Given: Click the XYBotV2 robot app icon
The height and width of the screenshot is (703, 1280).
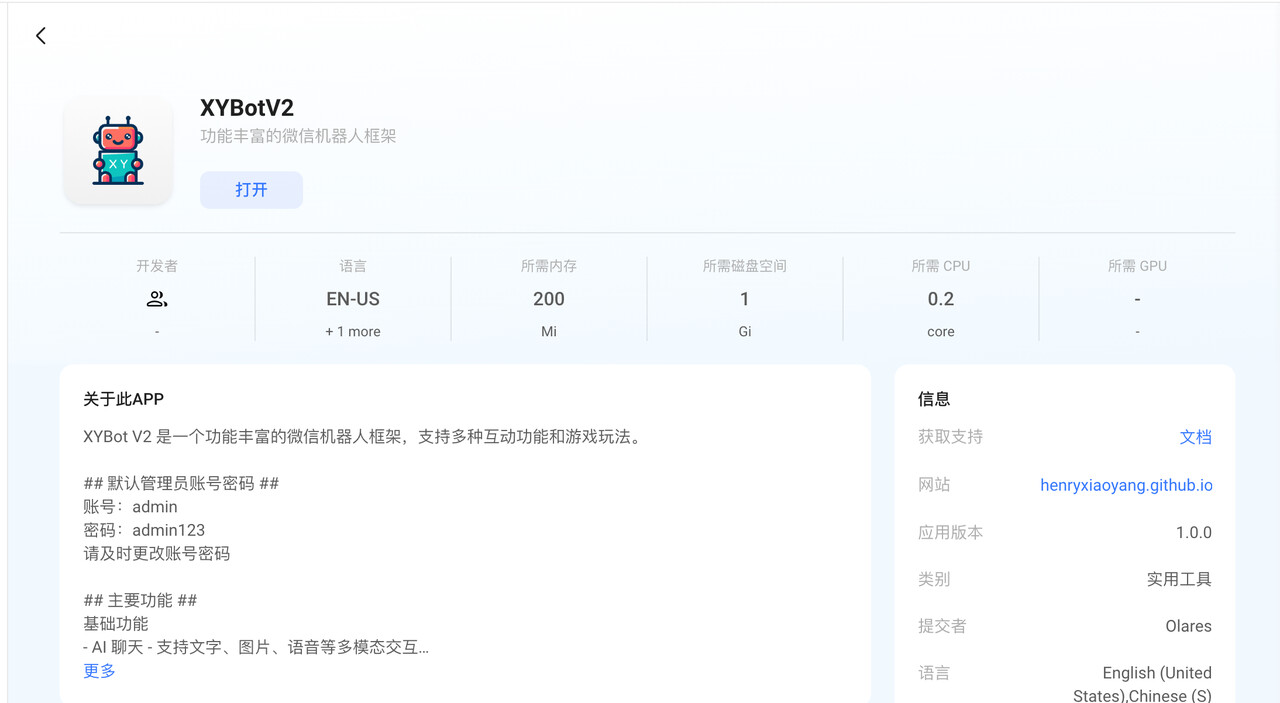Looking at the screenshot, I should [118, 151].
